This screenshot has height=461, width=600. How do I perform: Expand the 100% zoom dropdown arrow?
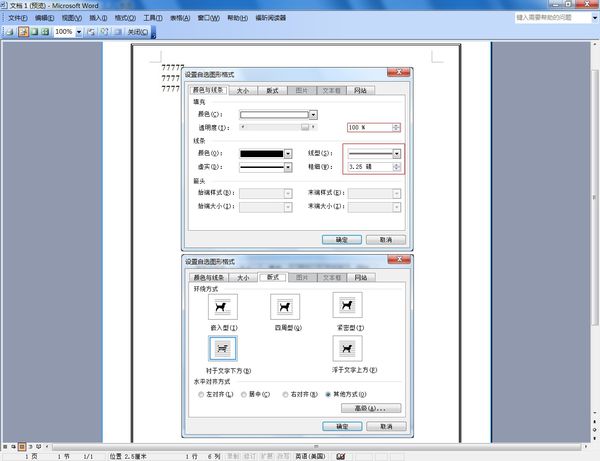point(79,32)
